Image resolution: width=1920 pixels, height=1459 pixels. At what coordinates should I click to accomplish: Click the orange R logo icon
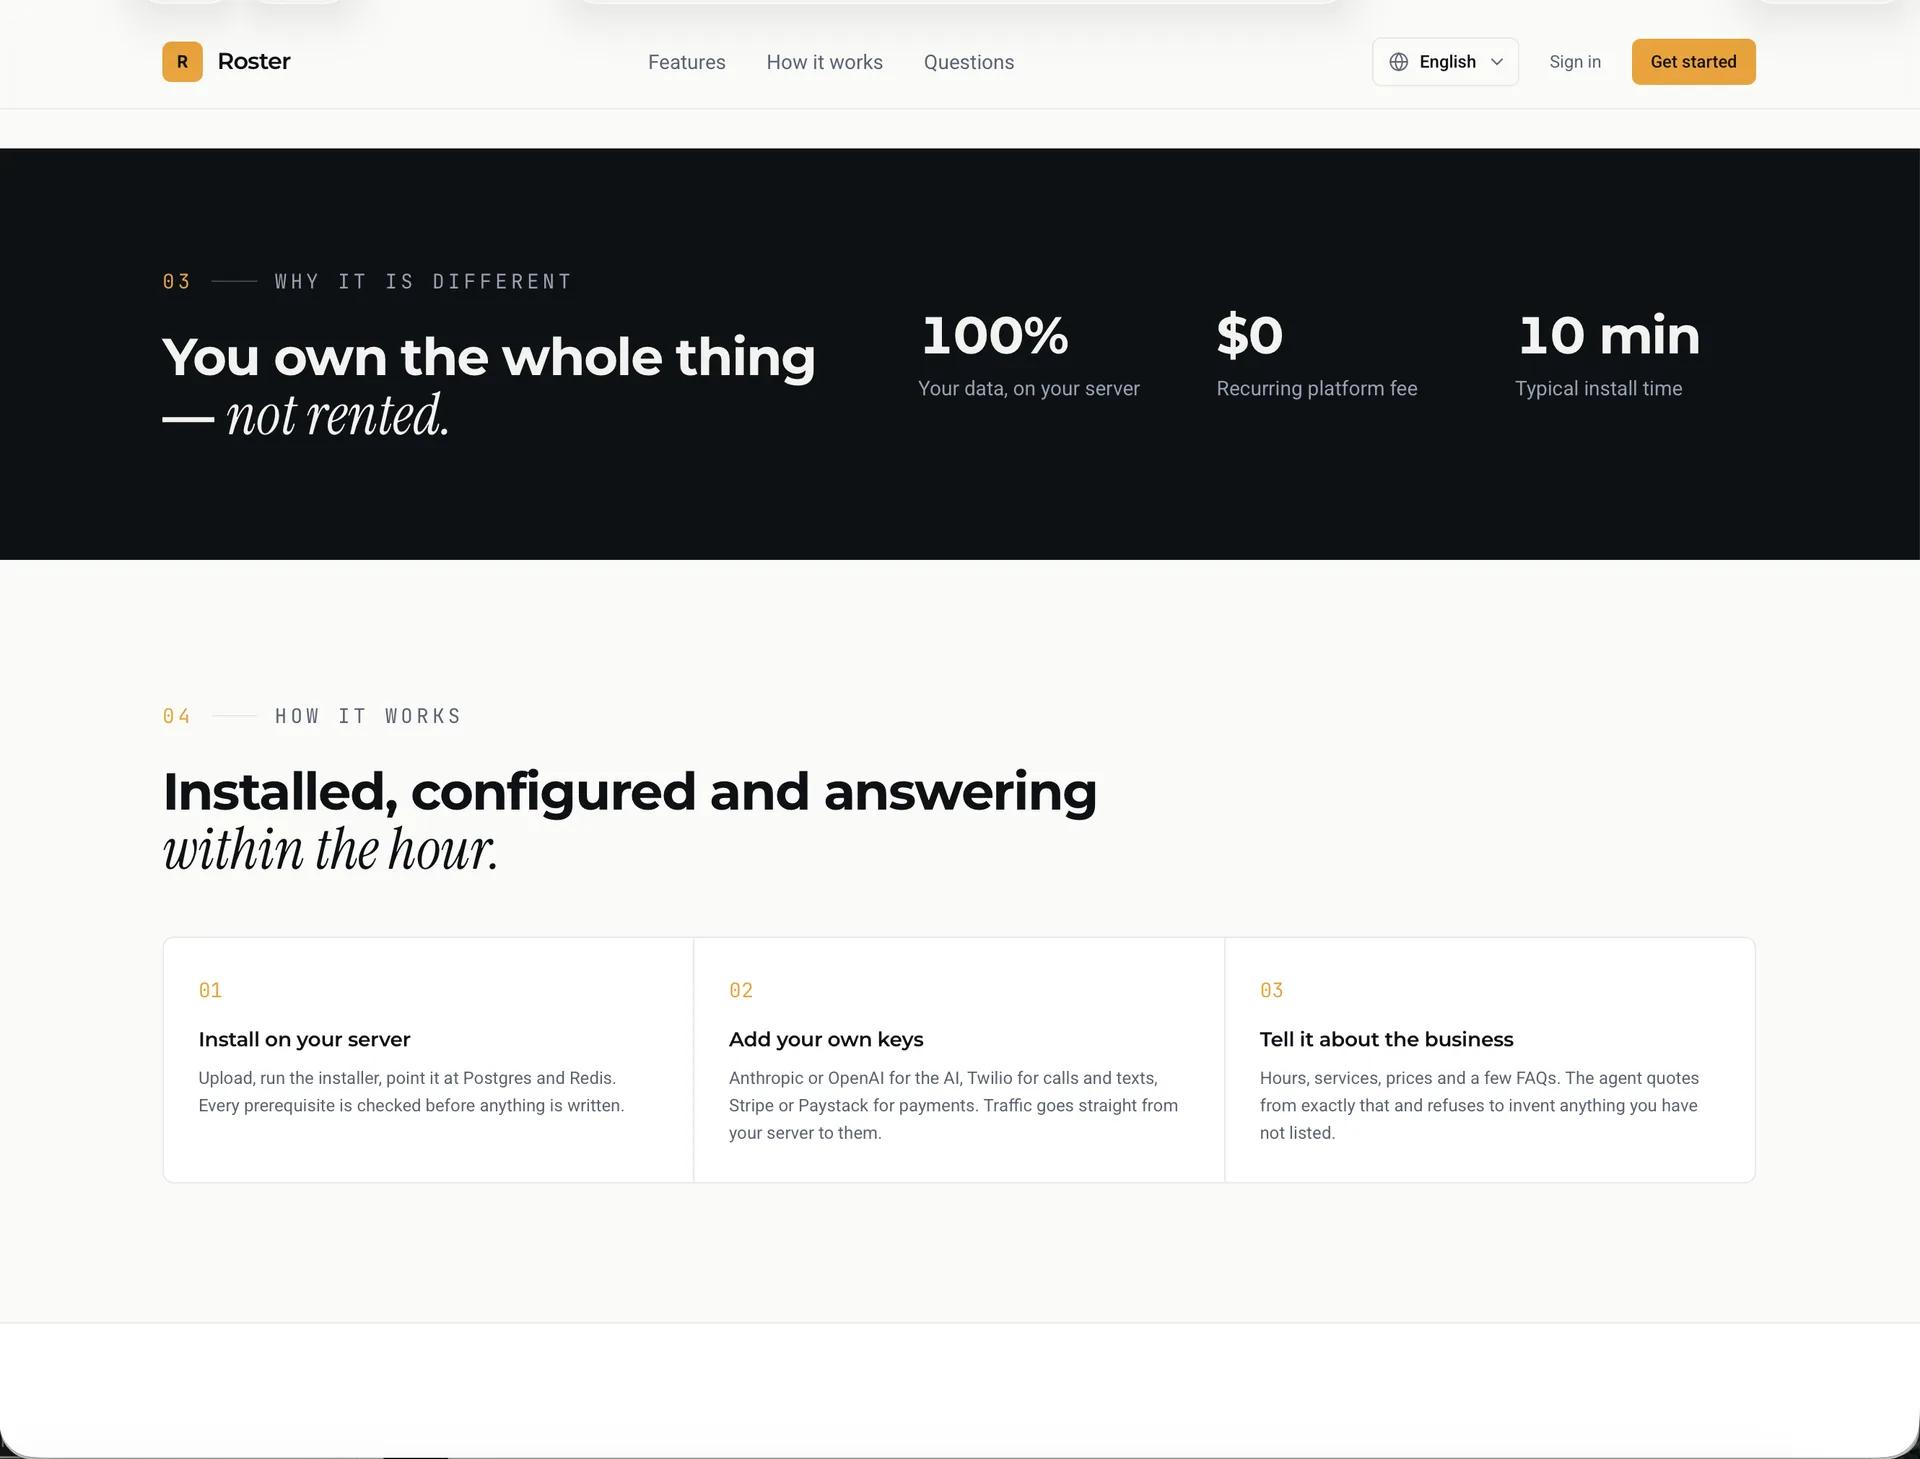(x=182, y=62)
